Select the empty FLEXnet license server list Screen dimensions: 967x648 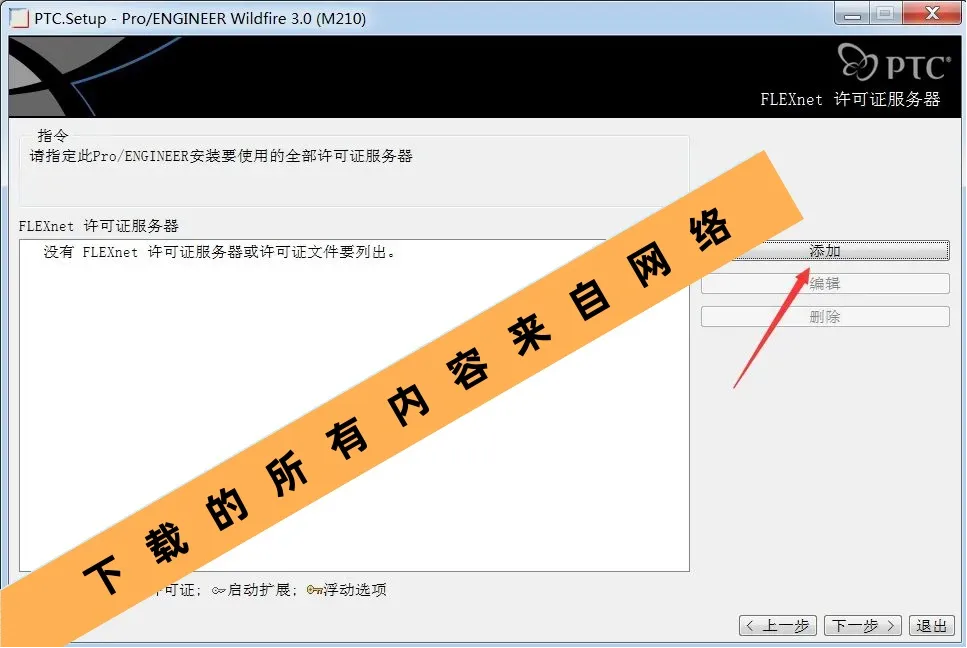(354, 406)
